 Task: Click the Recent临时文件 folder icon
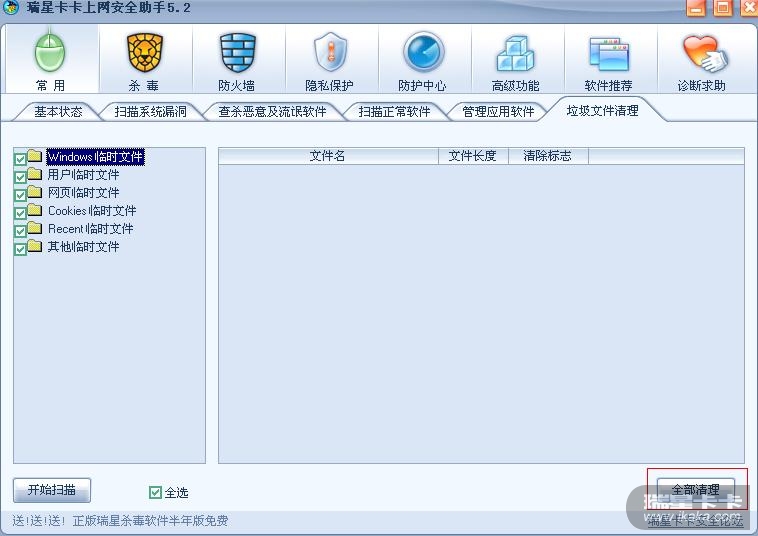35,228
